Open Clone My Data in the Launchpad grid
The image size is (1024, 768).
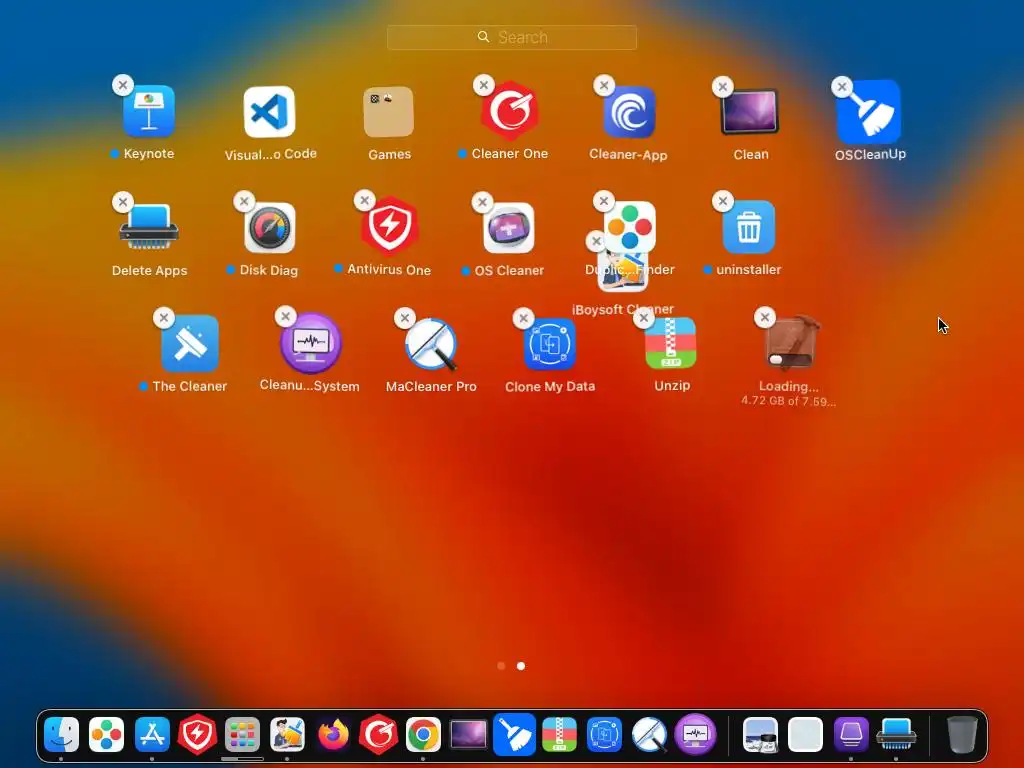pyautogui.click(x=550, y=344)
